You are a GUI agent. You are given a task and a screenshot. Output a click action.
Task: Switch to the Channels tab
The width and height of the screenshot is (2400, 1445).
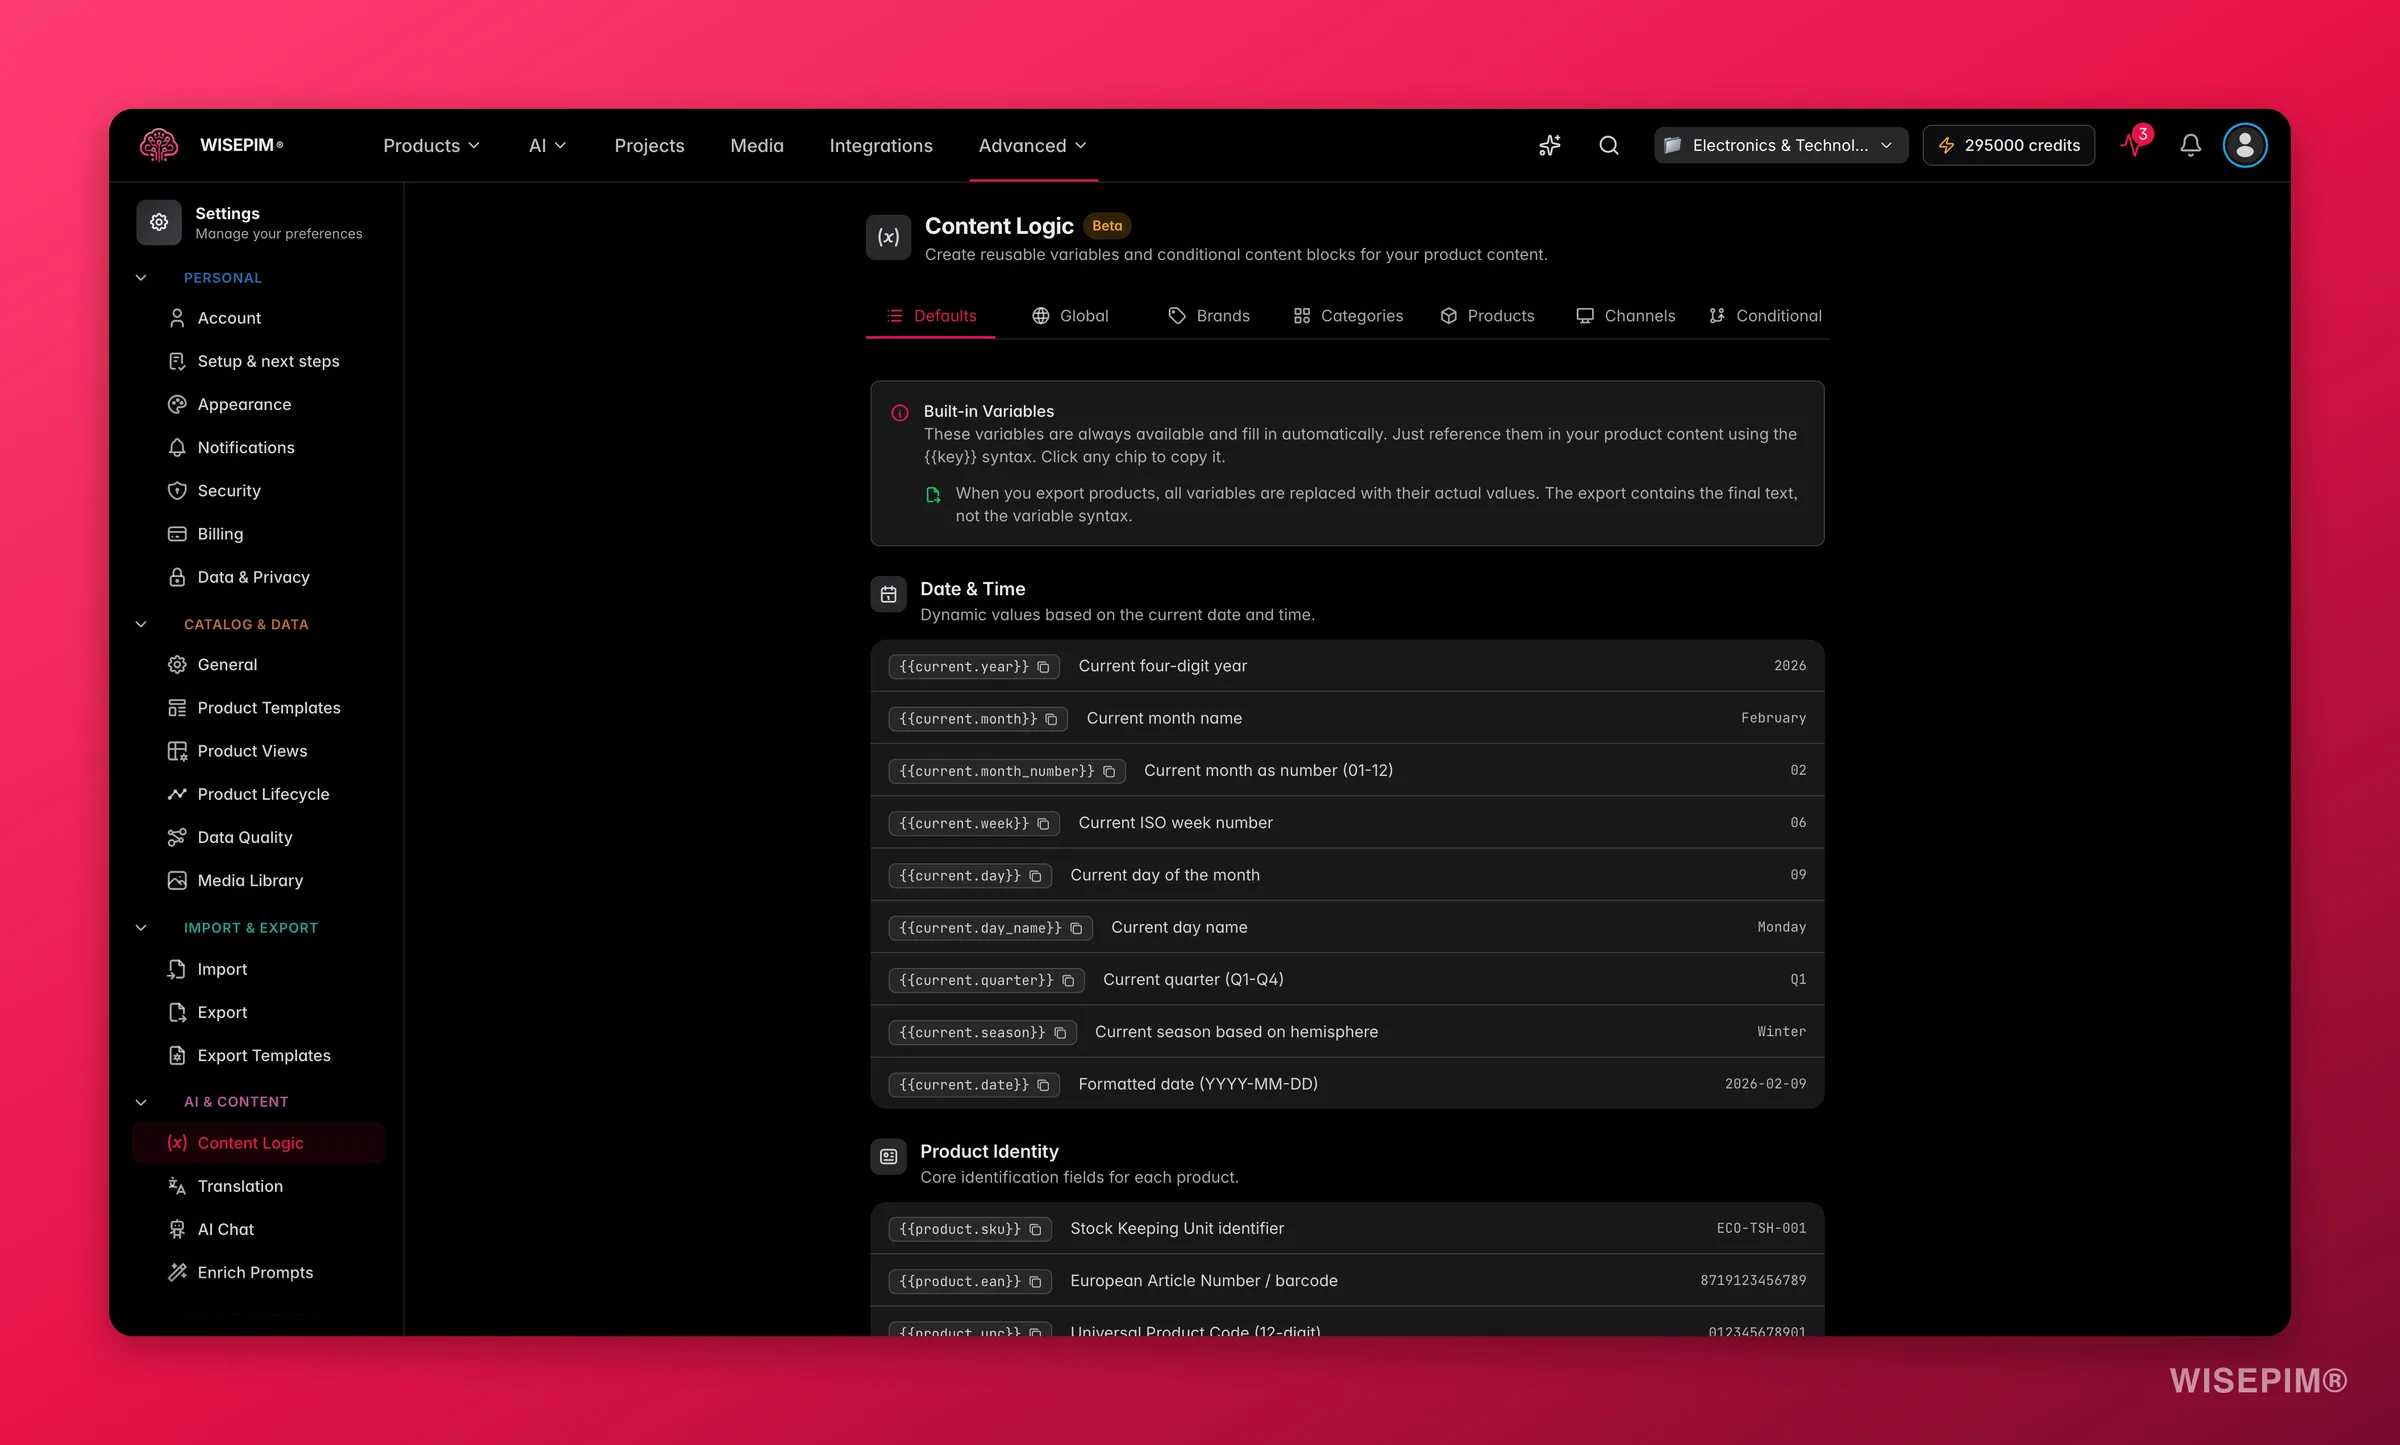pos(1625,316)
